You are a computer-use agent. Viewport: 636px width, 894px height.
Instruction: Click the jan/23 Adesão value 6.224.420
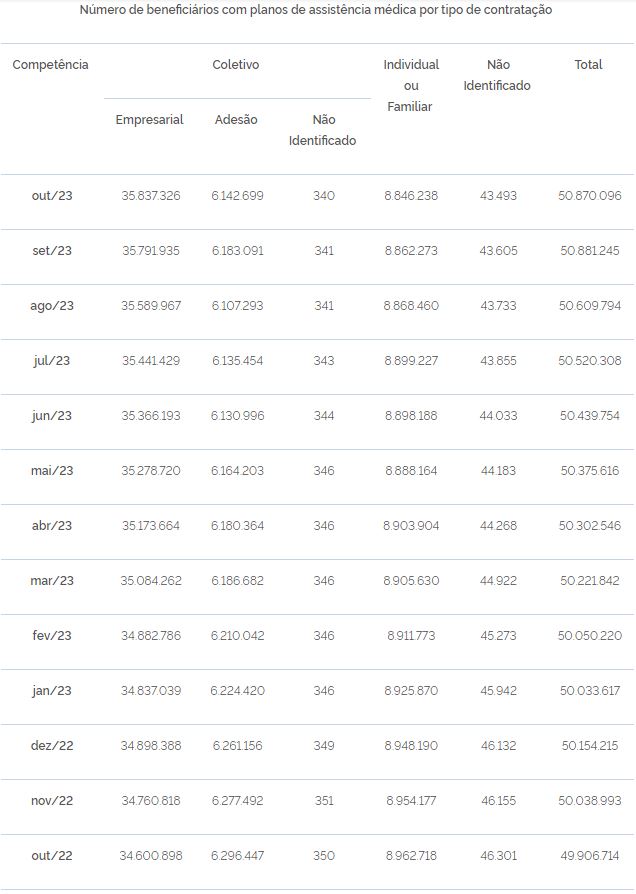click(x=237, y=691)
